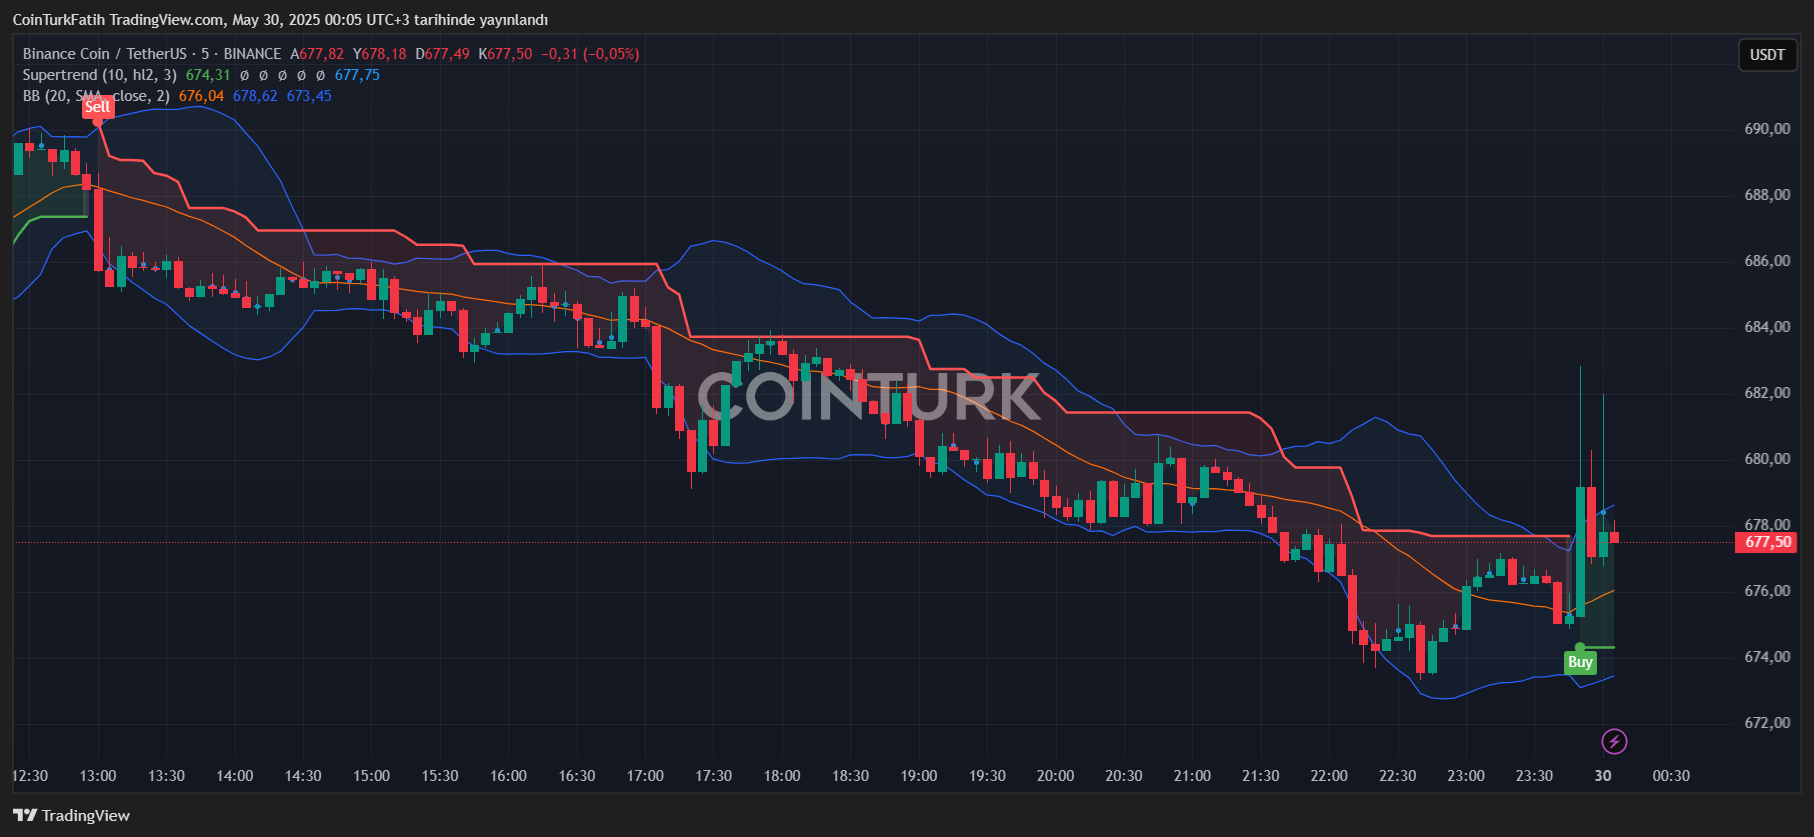Click the 16:00 time axis label

click(x=508, y=776)
